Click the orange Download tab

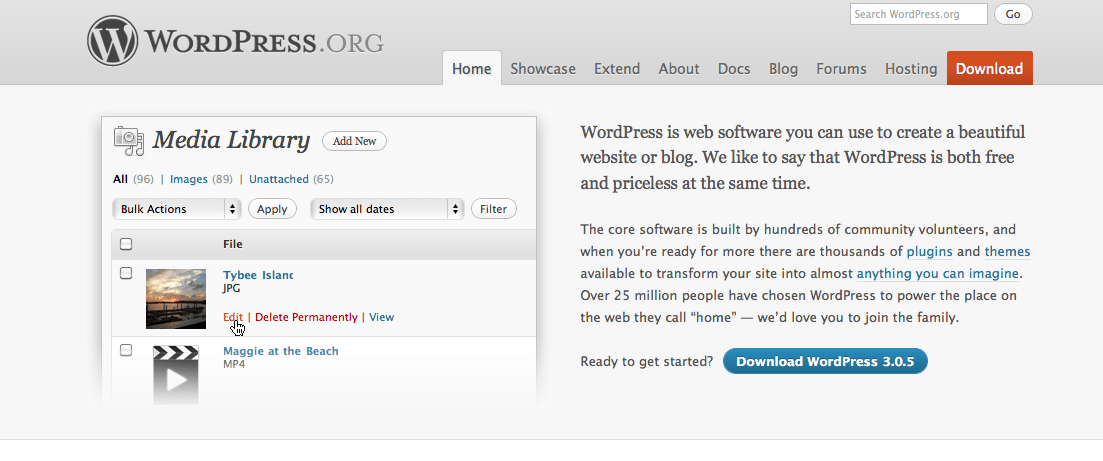coord(990,68)
